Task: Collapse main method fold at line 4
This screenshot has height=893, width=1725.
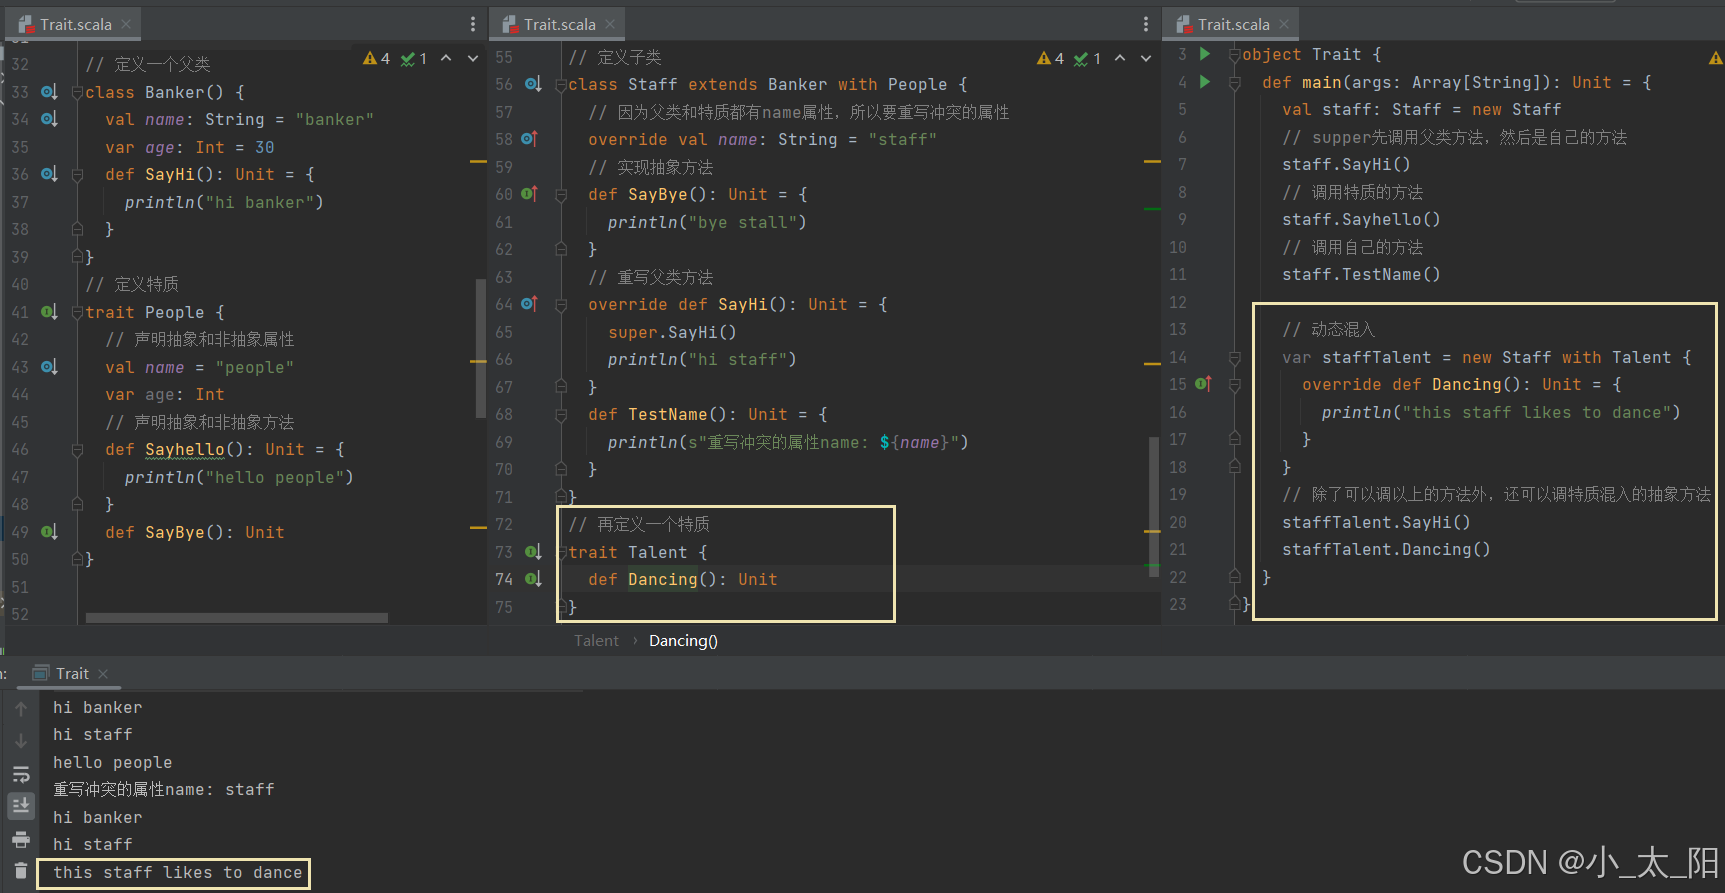Action: 1235,82
